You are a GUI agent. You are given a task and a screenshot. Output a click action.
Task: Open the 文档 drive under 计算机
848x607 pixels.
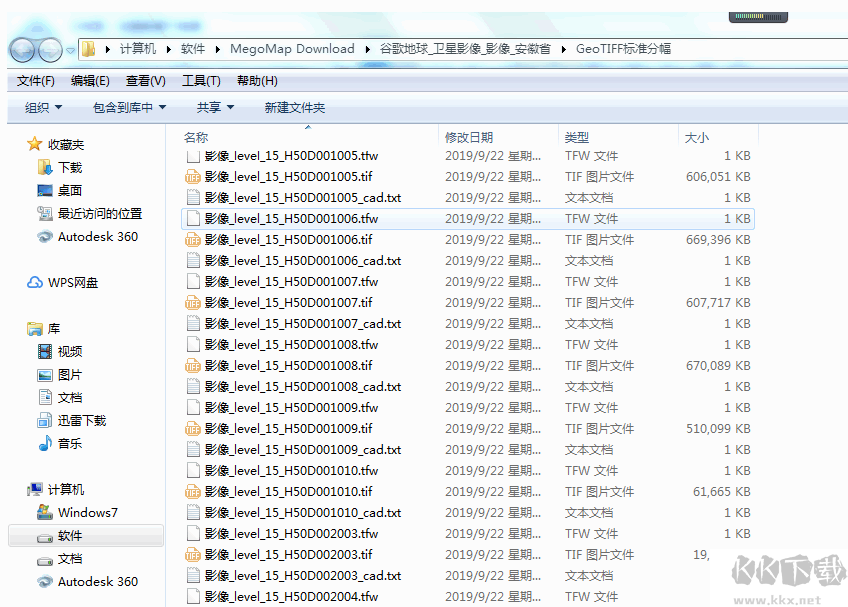click(x=60, y=559)
